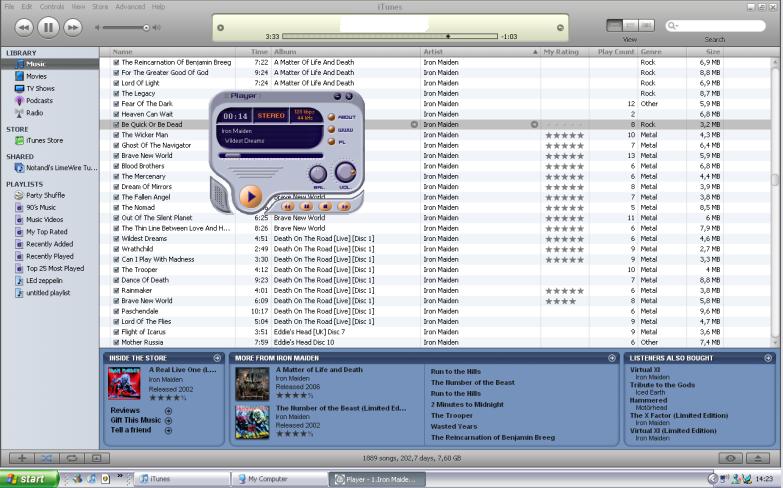This screenshot has height=488, width=783.
Task: Switch to list view button
Action: (614, 25)
